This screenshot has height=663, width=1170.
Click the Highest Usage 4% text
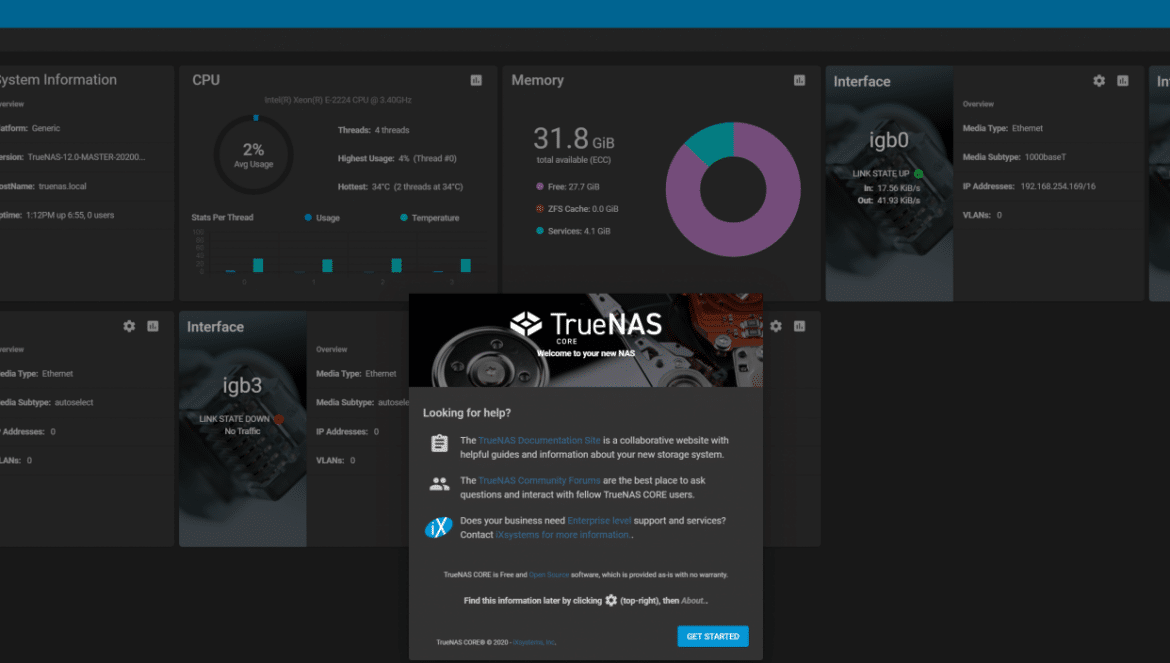(x=397, y=158)
